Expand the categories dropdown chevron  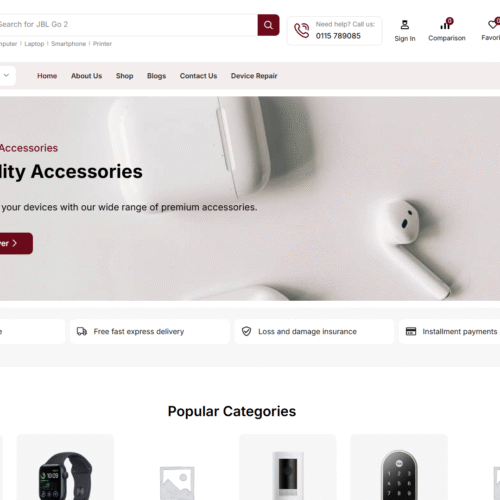pos(6,75)
